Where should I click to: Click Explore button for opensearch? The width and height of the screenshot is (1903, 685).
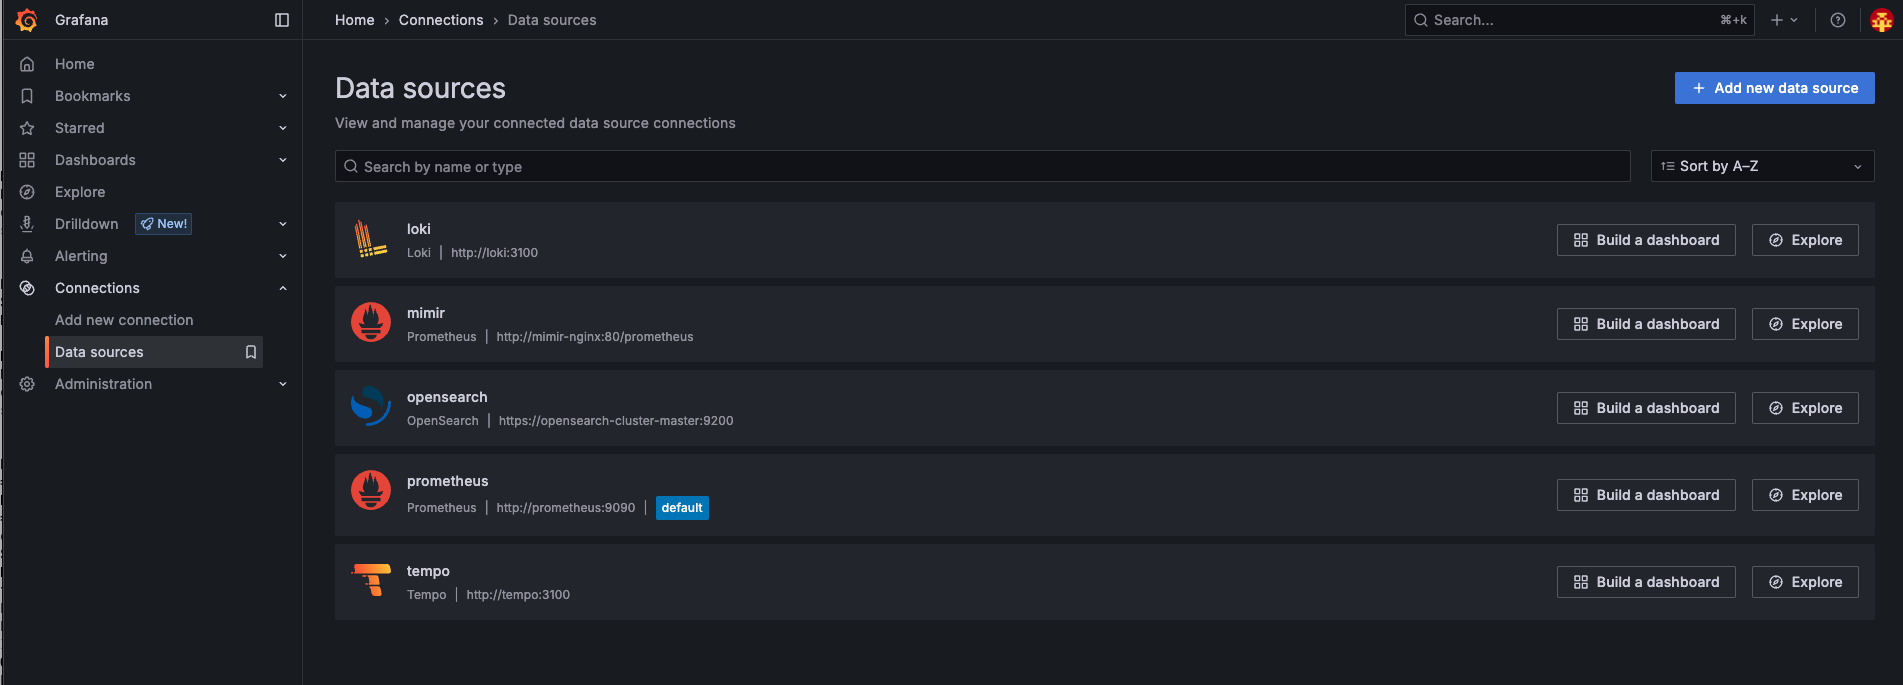(1805, 408)
